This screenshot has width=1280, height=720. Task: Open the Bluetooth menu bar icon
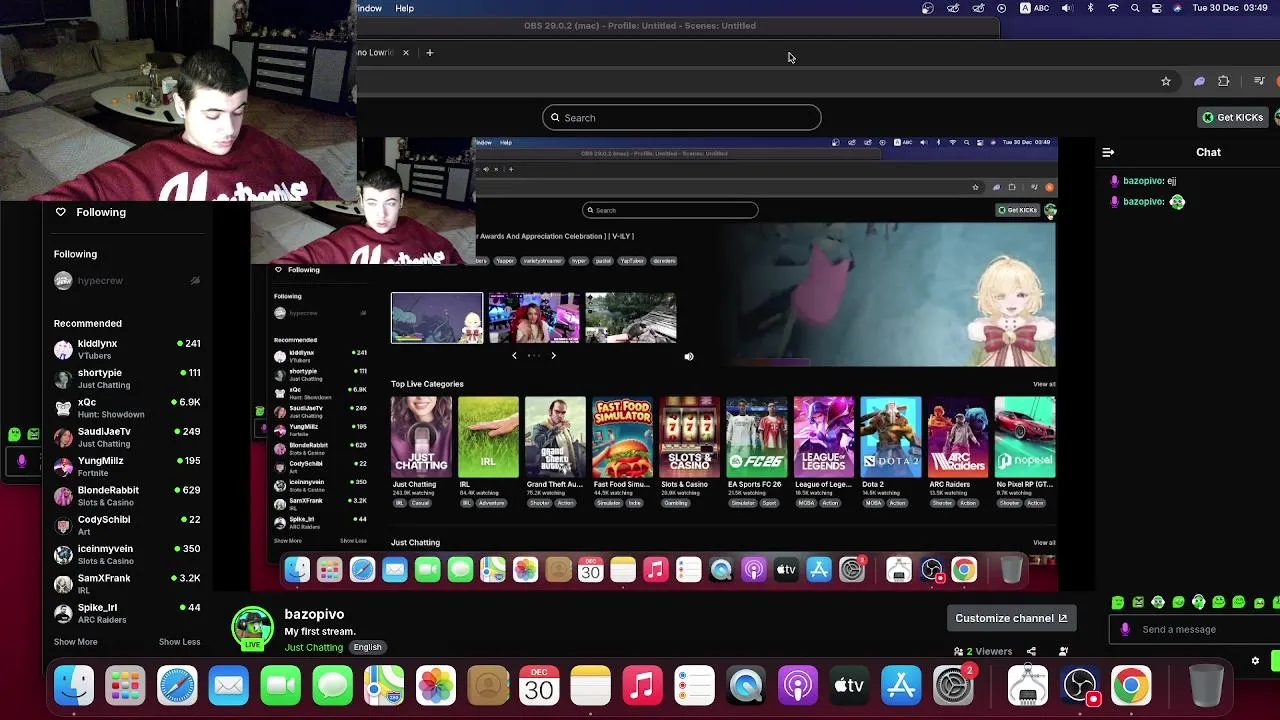pos(1090,8)
